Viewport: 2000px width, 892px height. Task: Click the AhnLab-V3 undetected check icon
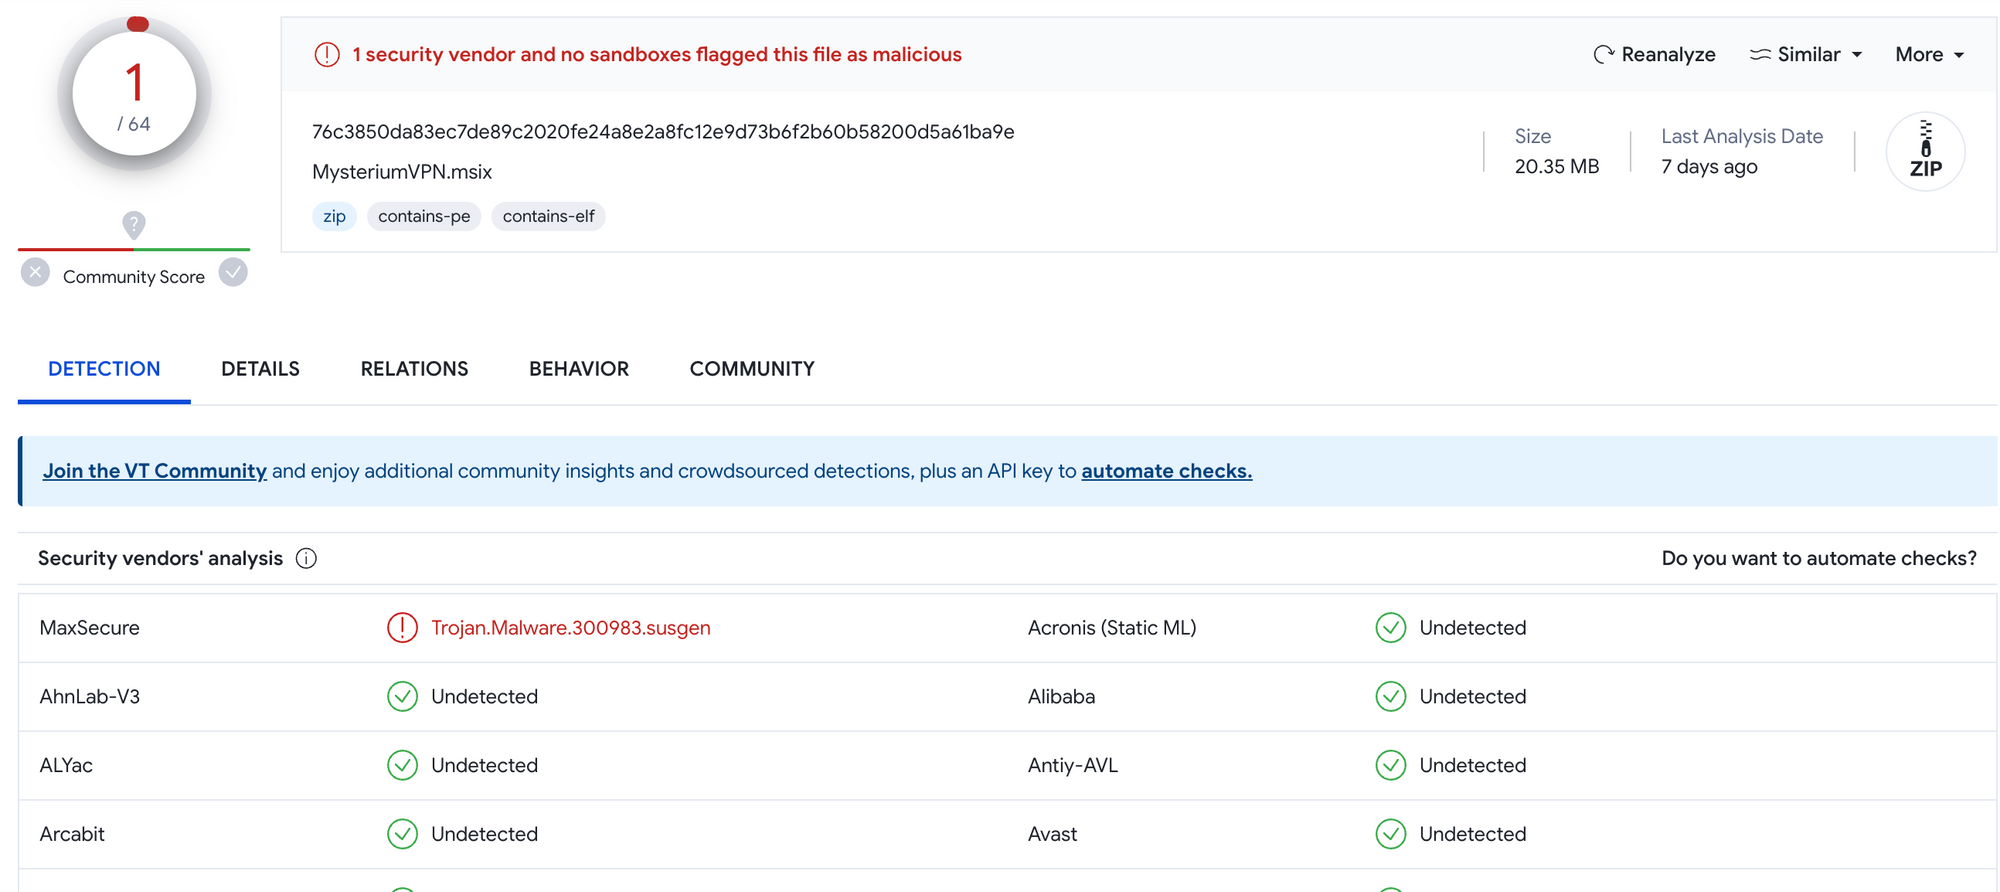pyautogui.click(x=402, y=697)
